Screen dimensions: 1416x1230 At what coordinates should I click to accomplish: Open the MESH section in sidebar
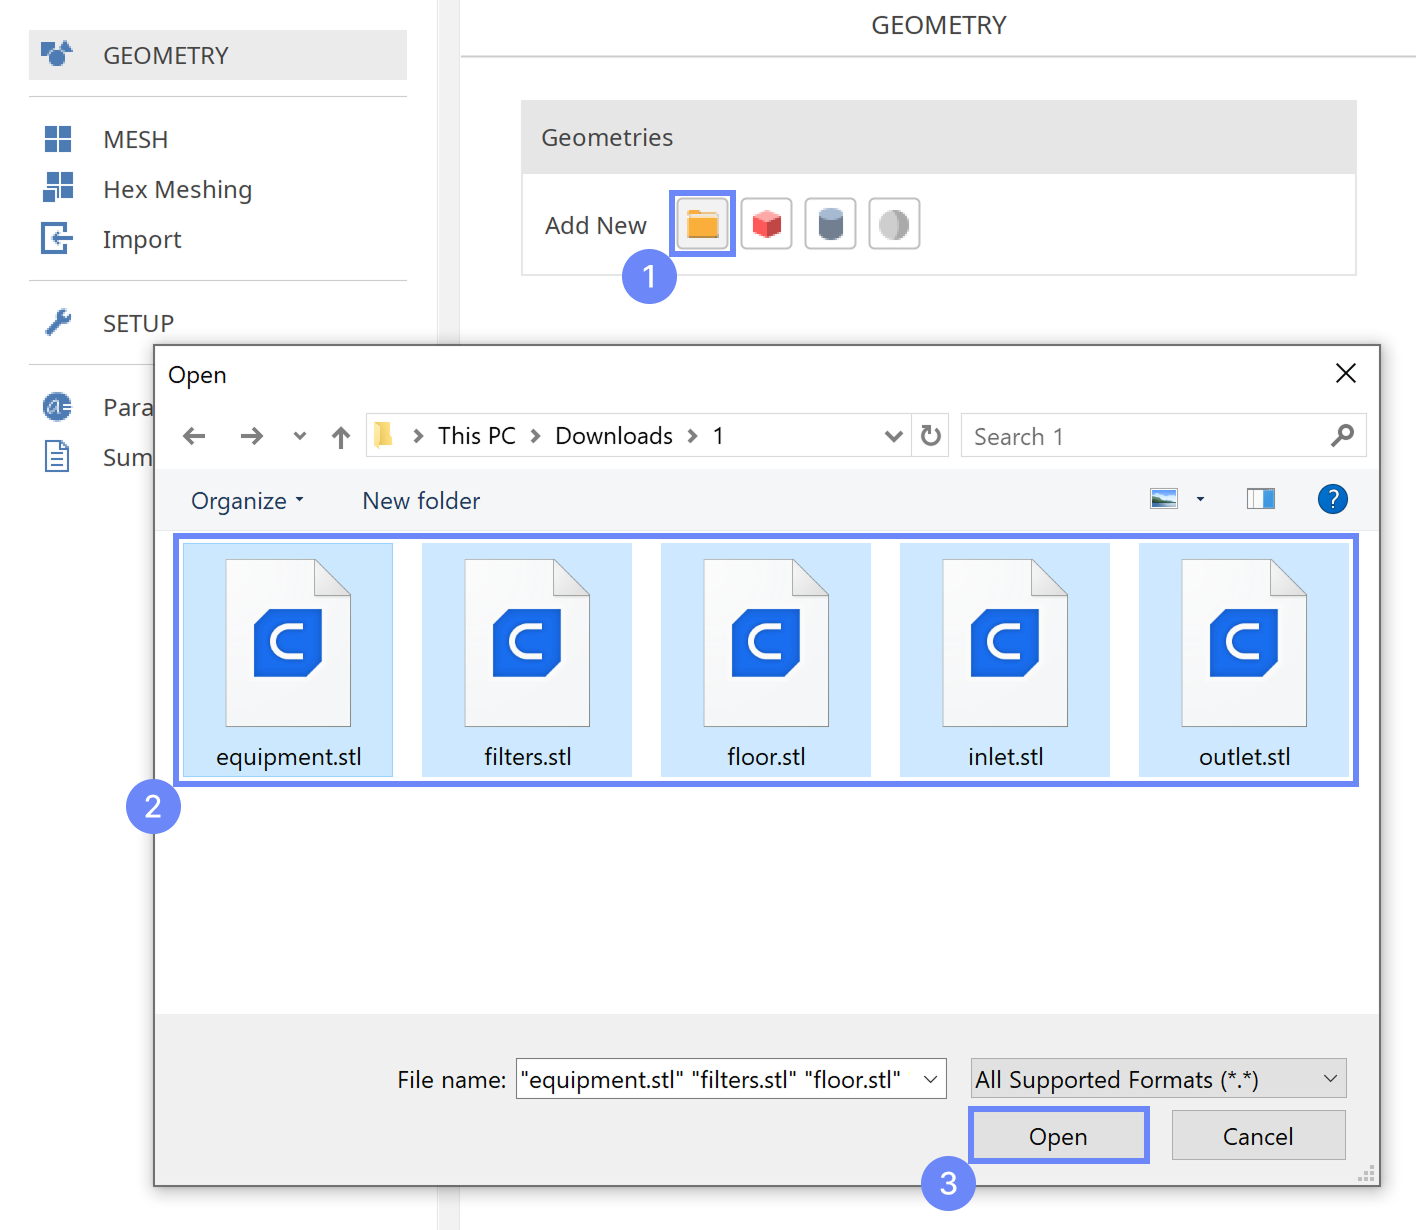point(135,139)
